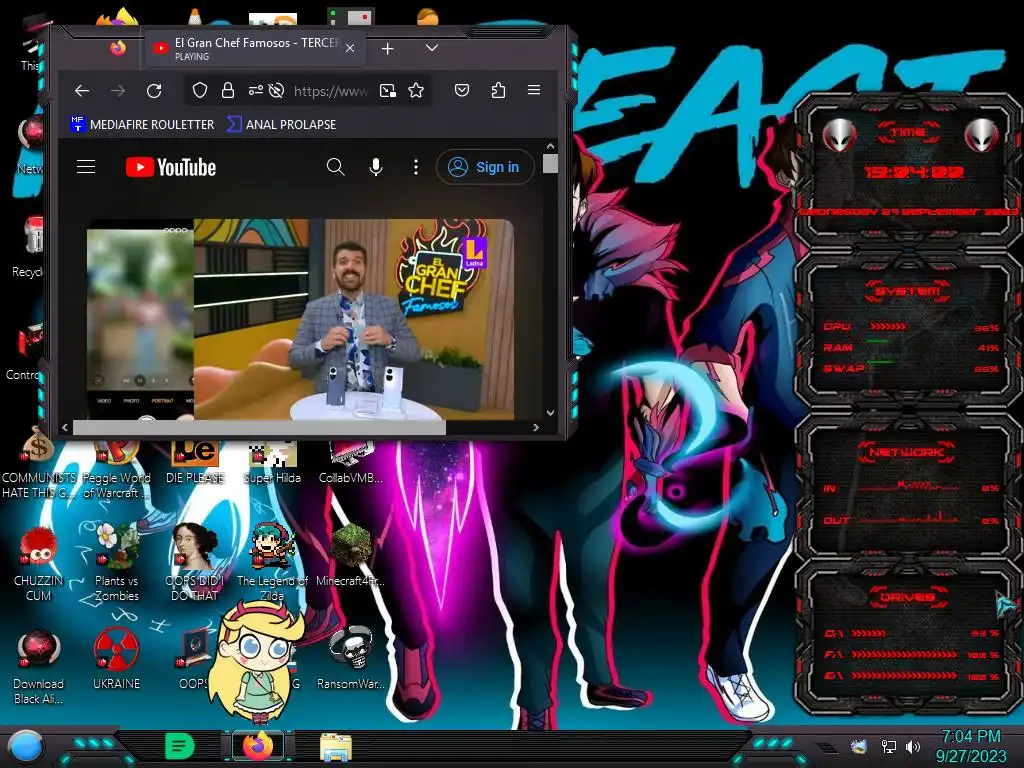Select the red Chuzzle desktop icon

39,564
